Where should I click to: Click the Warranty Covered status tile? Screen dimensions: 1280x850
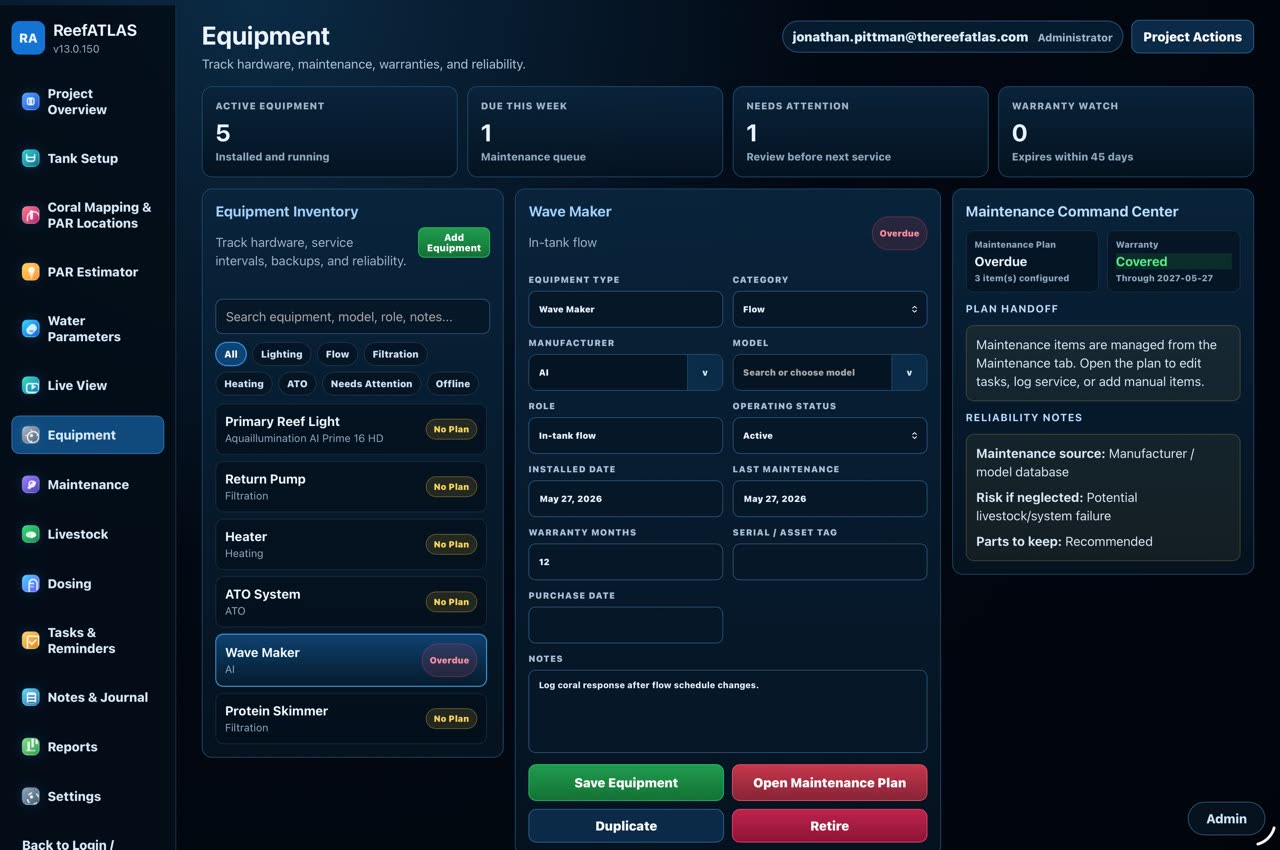tap(1173, 262)
